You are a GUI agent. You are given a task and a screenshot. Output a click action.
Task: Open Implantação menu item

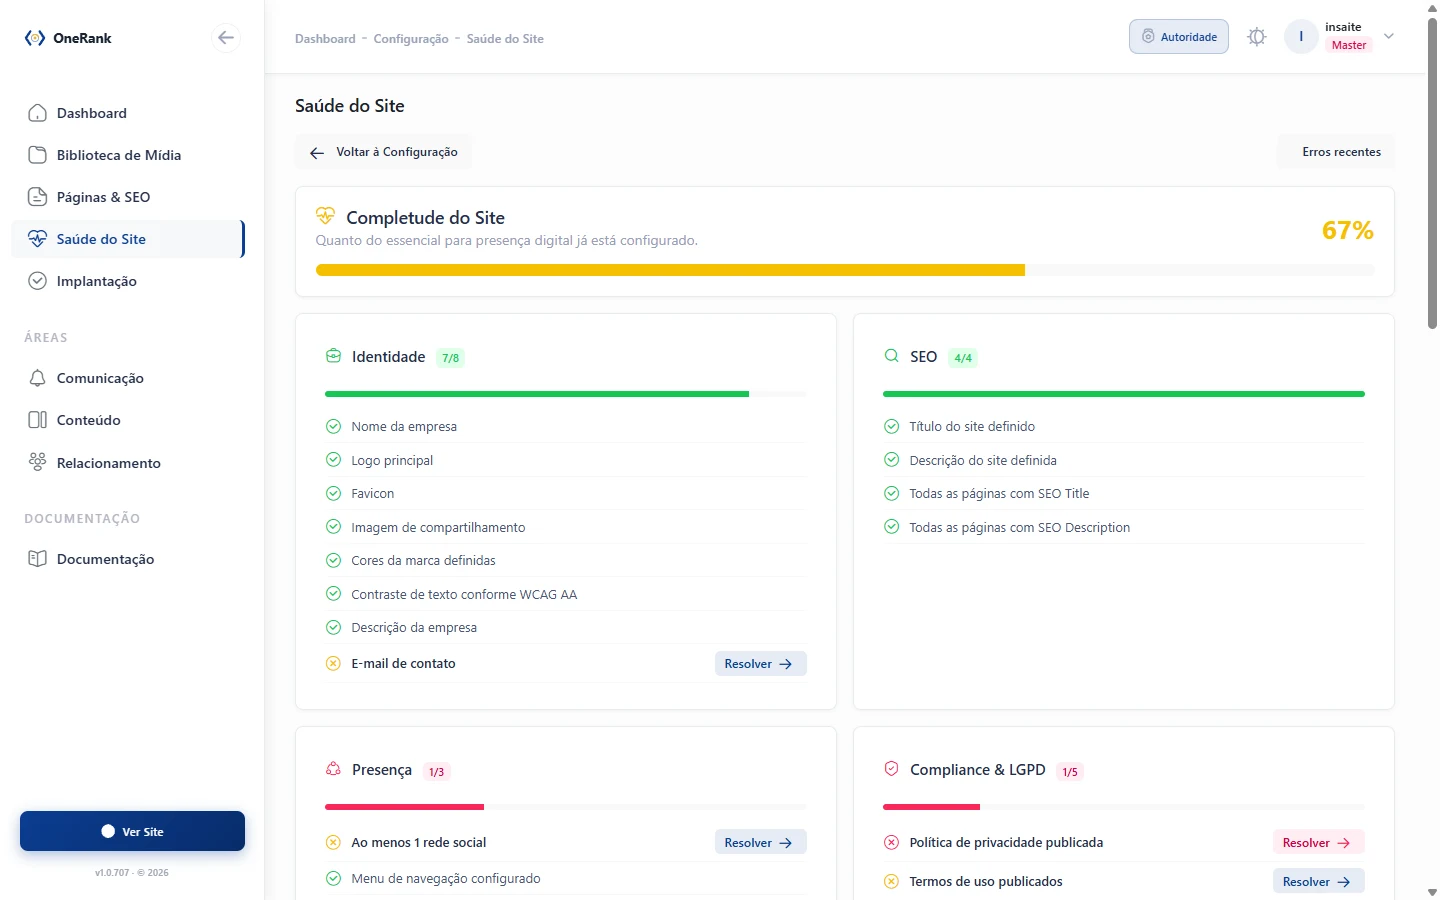[128, 281]
